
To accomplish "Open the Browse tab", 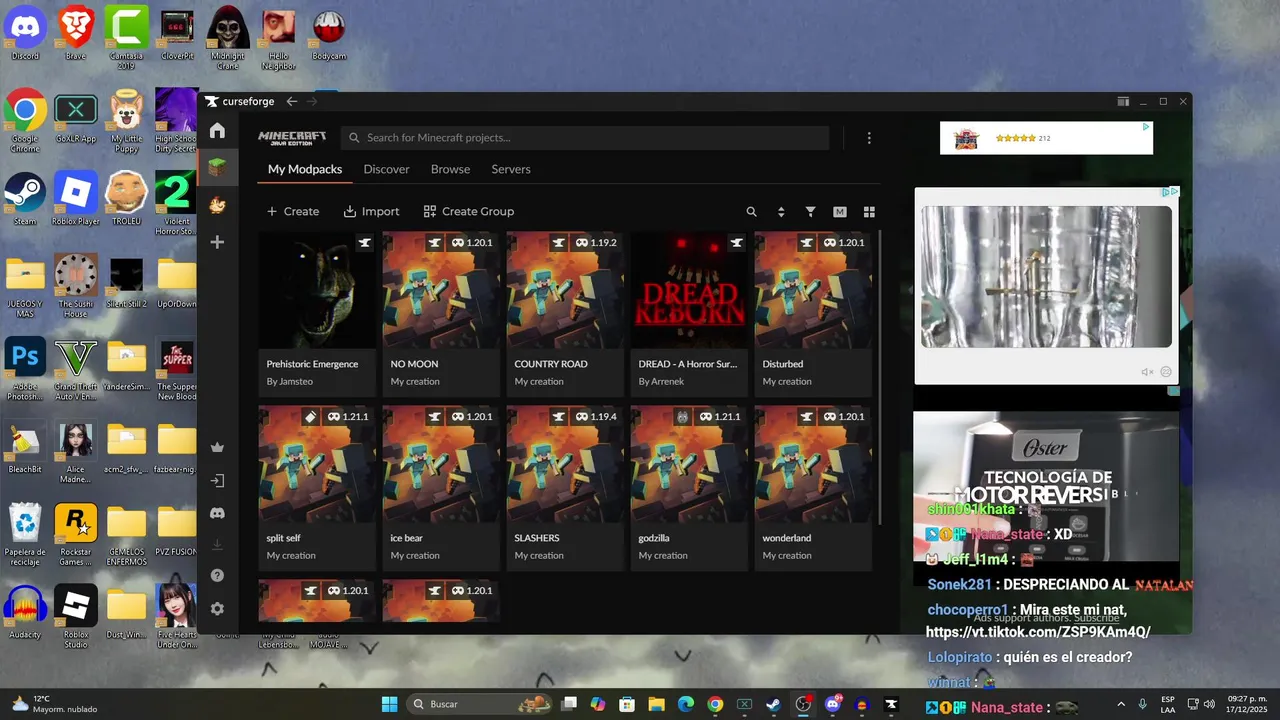I will coord(450,169).
